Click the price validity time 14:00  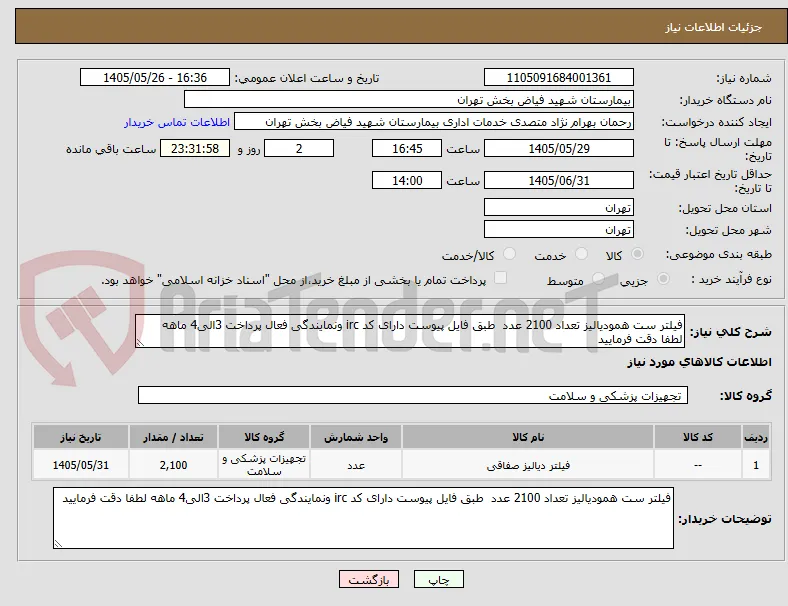click(407, 180)
